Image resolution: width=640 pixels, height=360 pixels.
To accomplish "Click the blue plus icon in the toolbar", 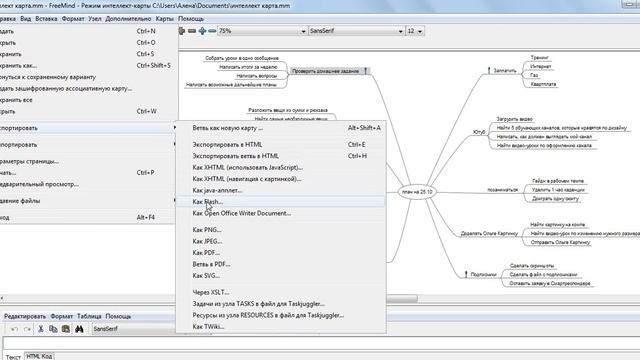I will pos(202,31).
